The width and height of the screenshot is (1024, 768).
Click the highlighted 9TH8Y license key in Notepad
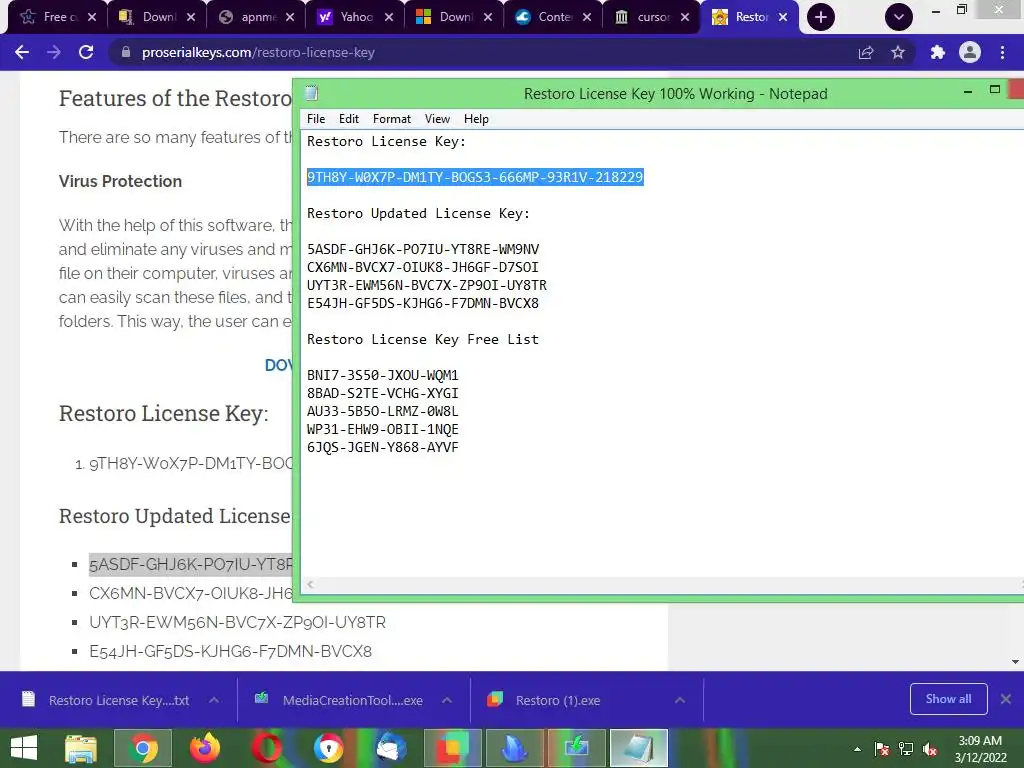pyautogui.click(x=475, y=177)
